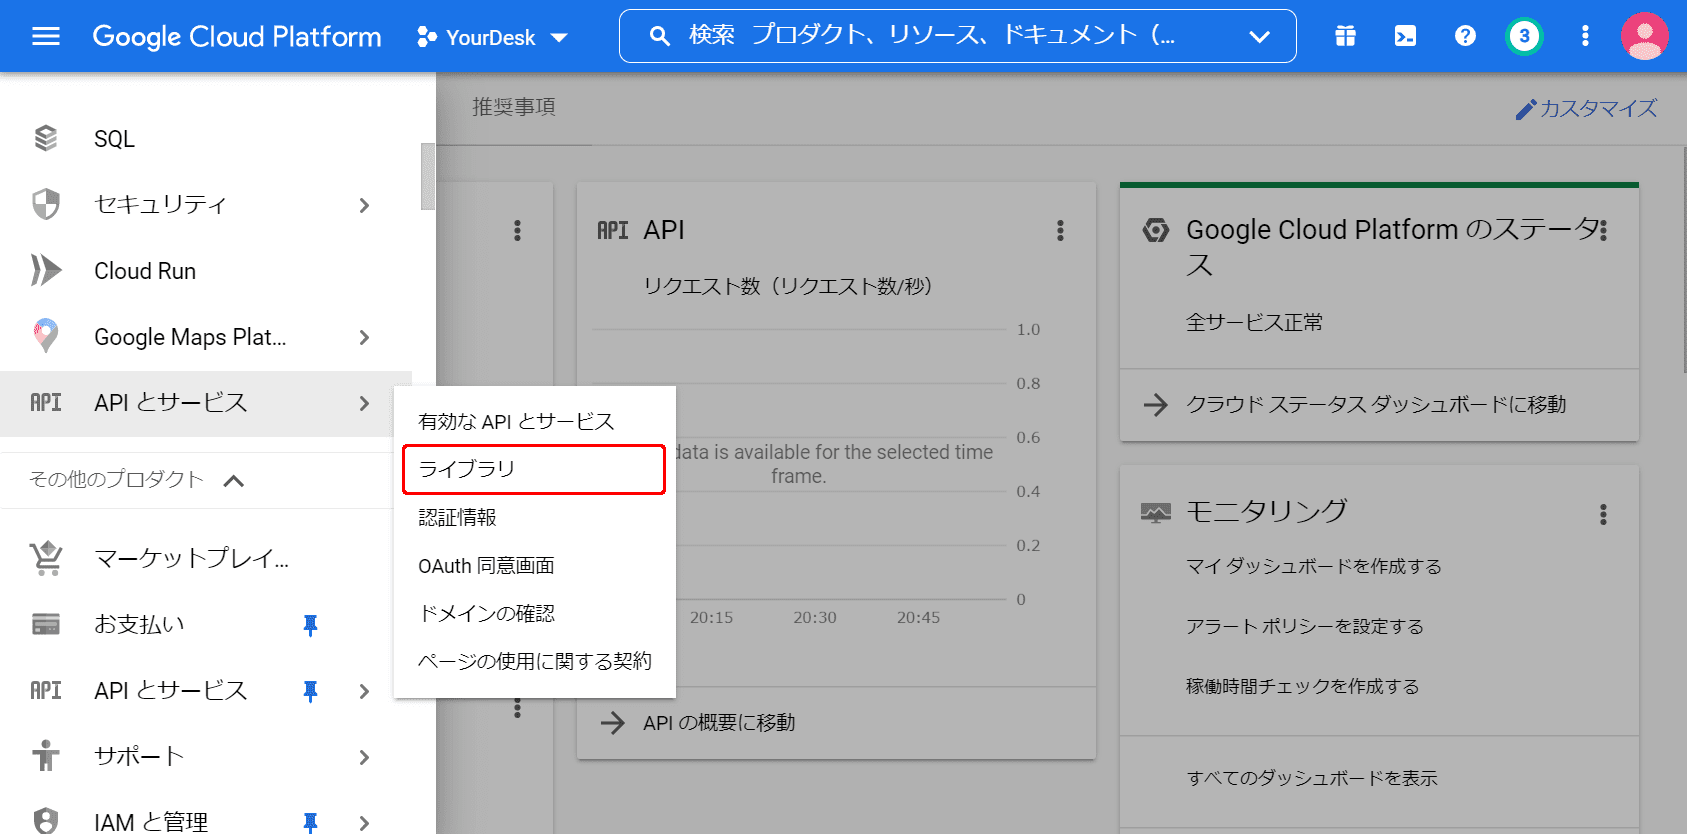Select OAuth 同意画面 from the submenu
This screenshot has width=1687, height=834.
pyautogui.click(x=534, y=565)
